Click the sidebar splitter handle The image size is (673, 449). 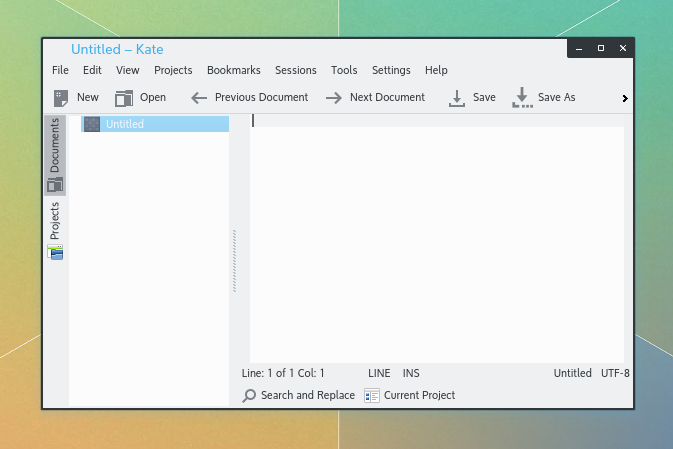(234, 261)
